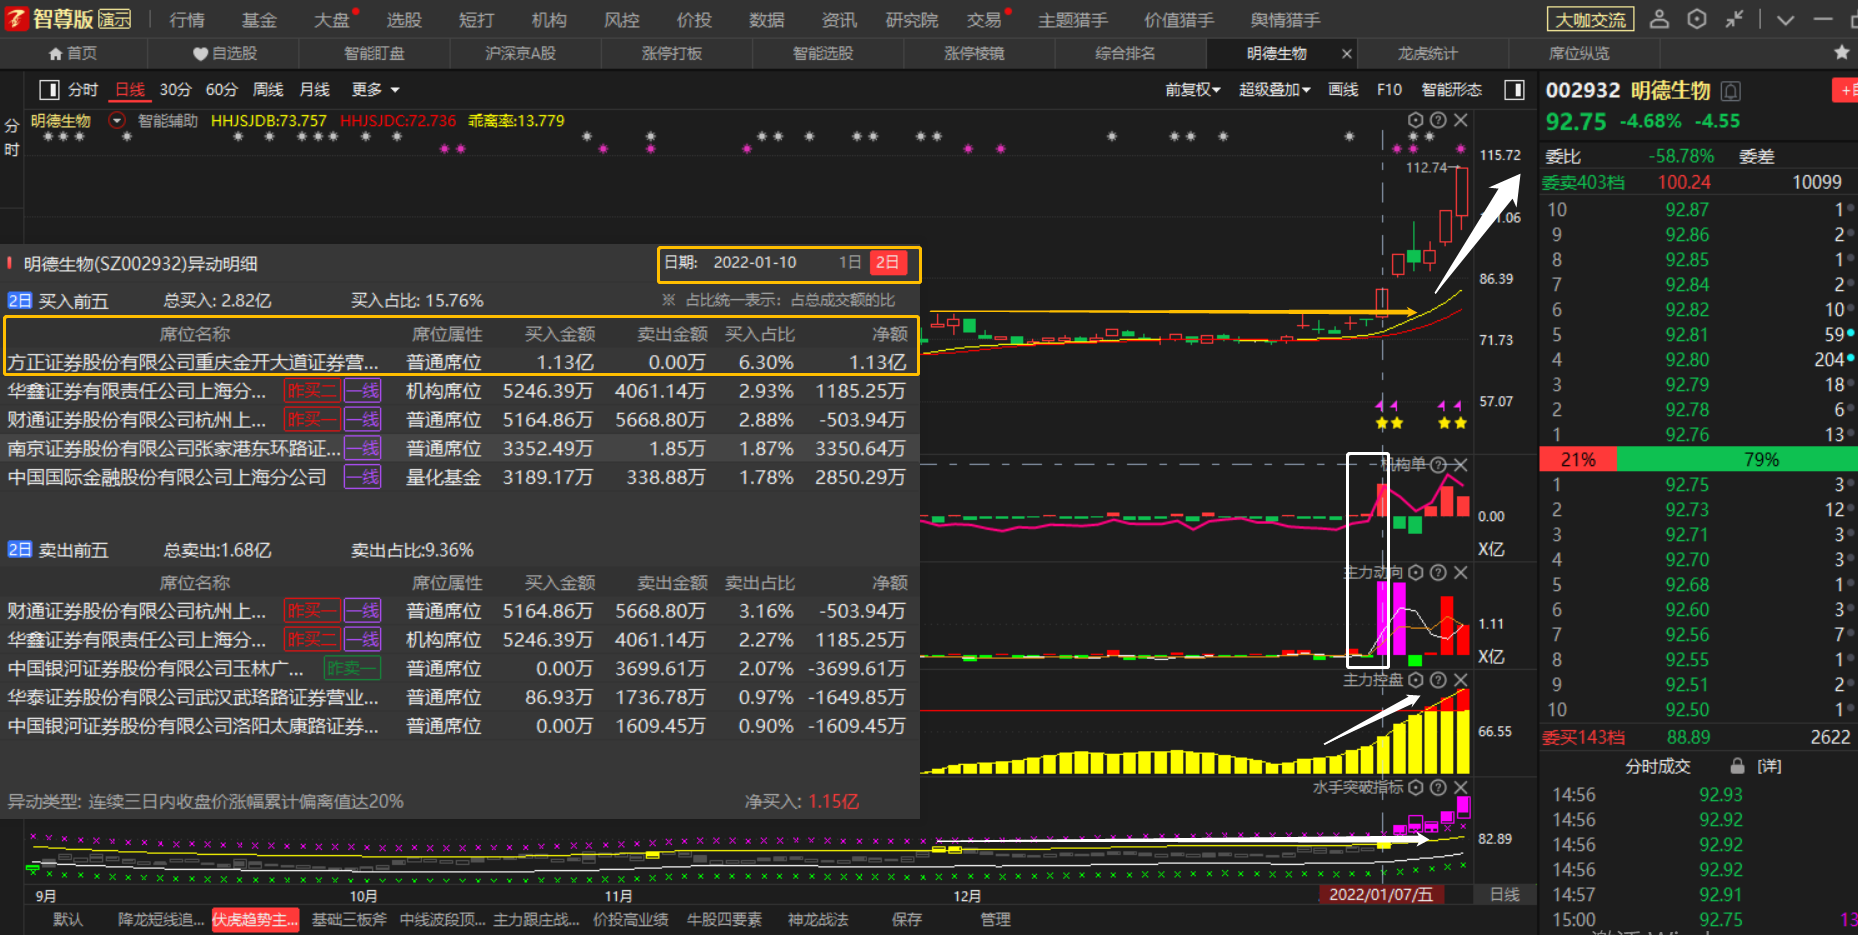1858x935 pixels.
Task: Open help for 水手突破指标 indicator
Action: click(1438, 788)
